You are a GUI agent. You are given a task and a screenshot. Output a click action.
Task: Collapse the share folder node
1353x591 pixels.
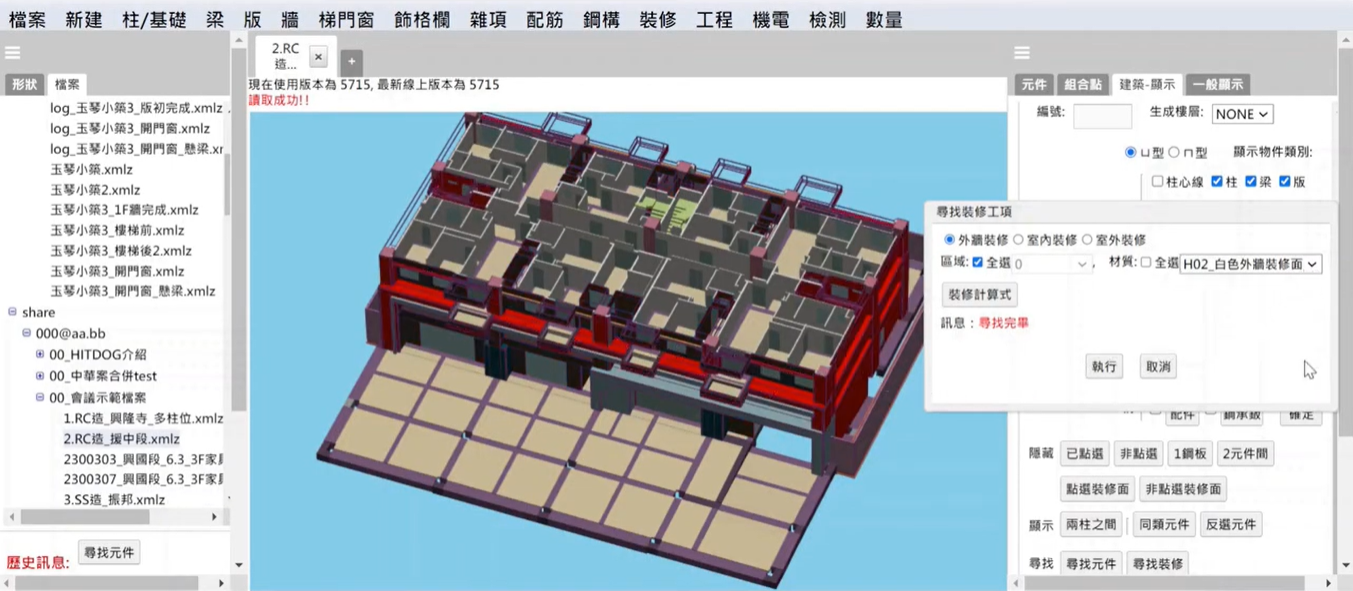pyautogui.click(x=13, y=312)
